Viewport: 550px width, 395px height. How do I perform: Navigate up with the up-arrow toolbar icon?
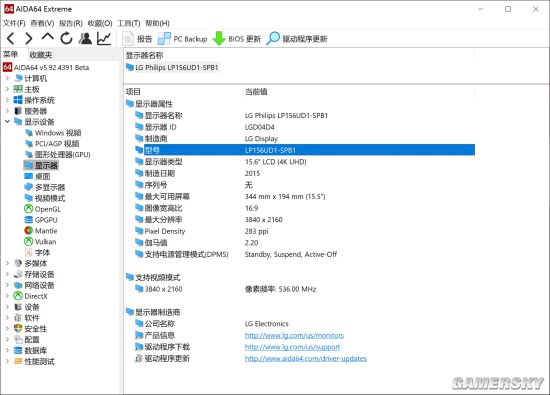pos(47,38)
